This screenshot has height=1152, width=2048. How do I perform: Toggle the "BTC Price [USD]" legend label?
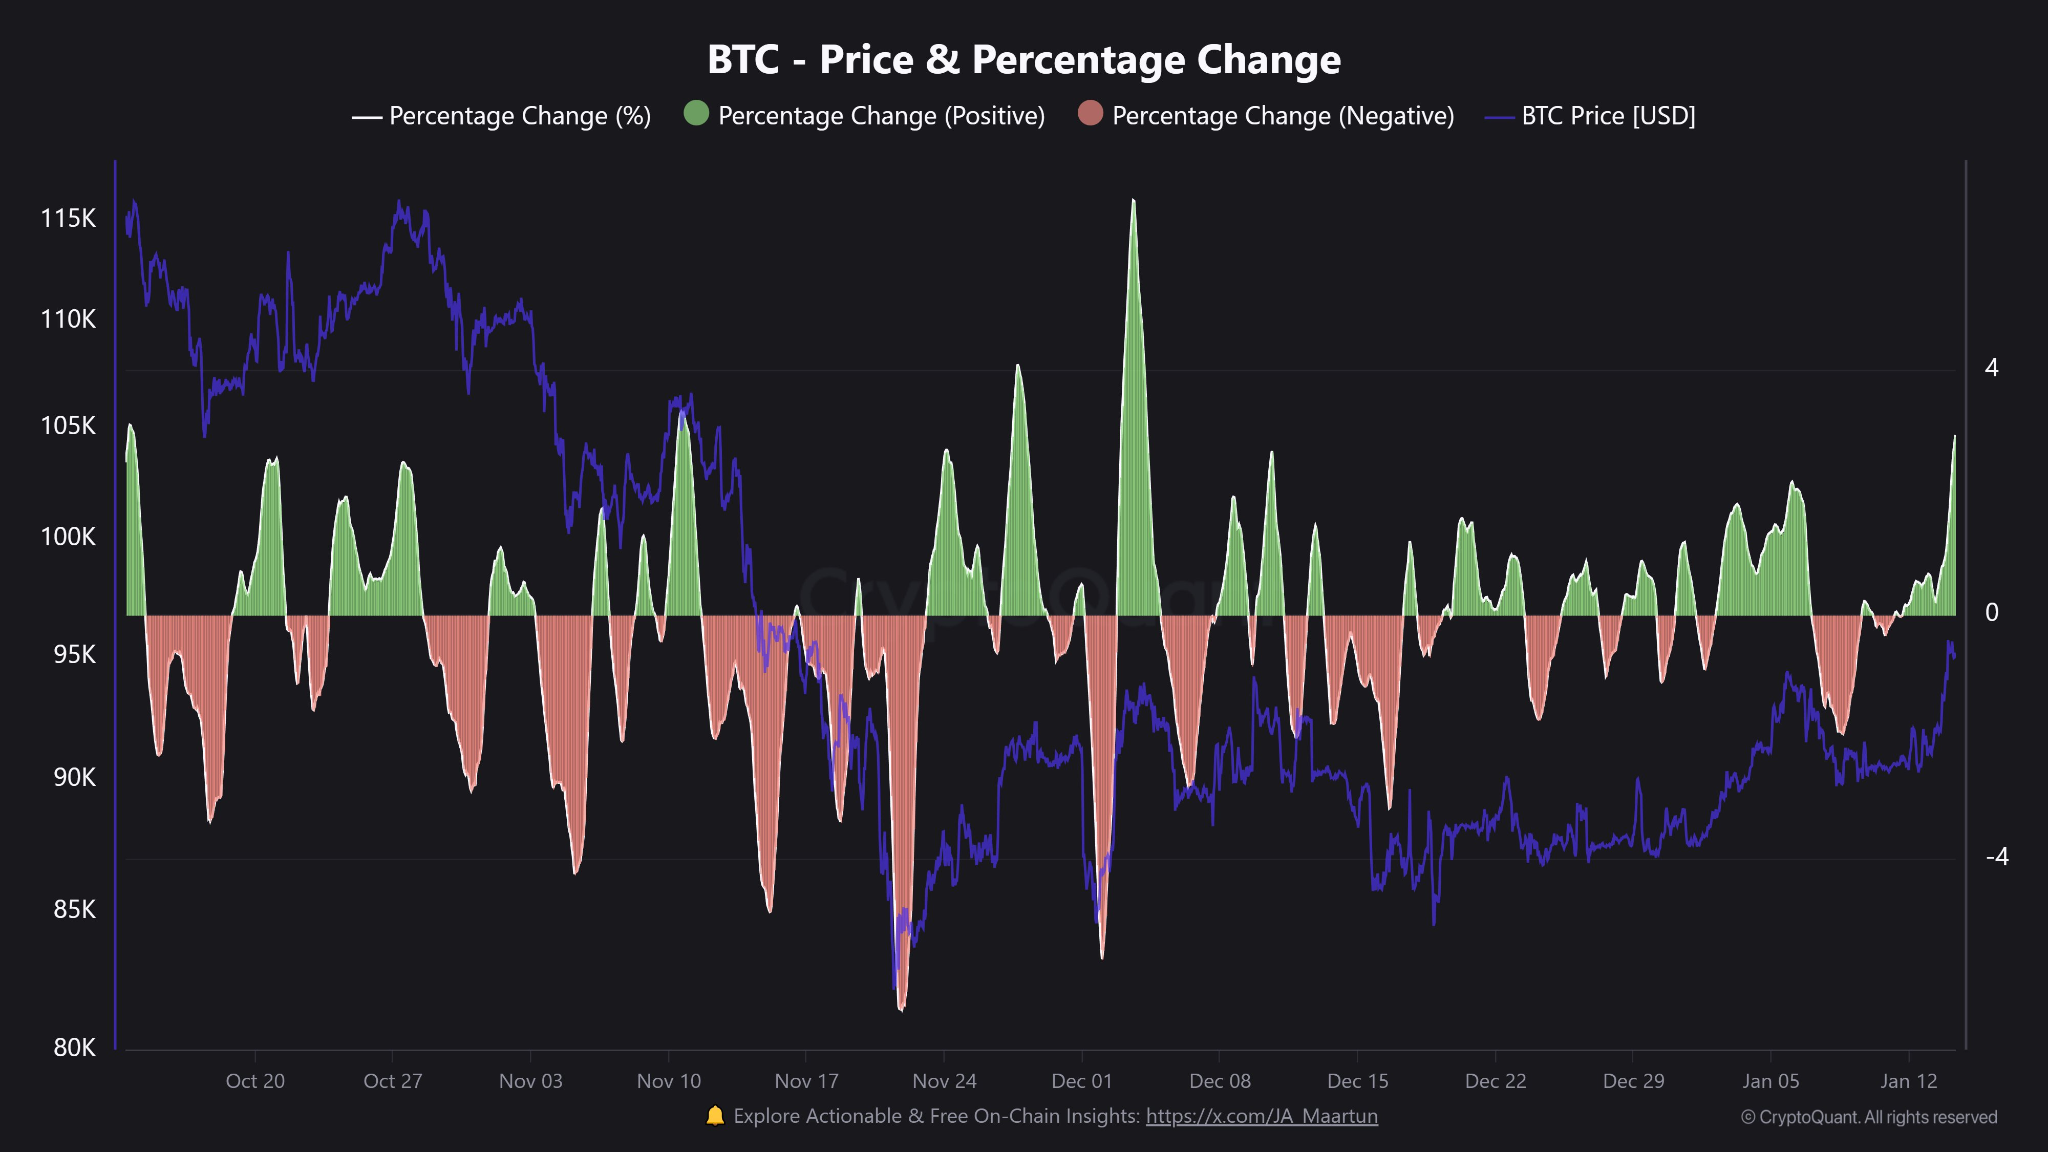(x=1608, y=116)
